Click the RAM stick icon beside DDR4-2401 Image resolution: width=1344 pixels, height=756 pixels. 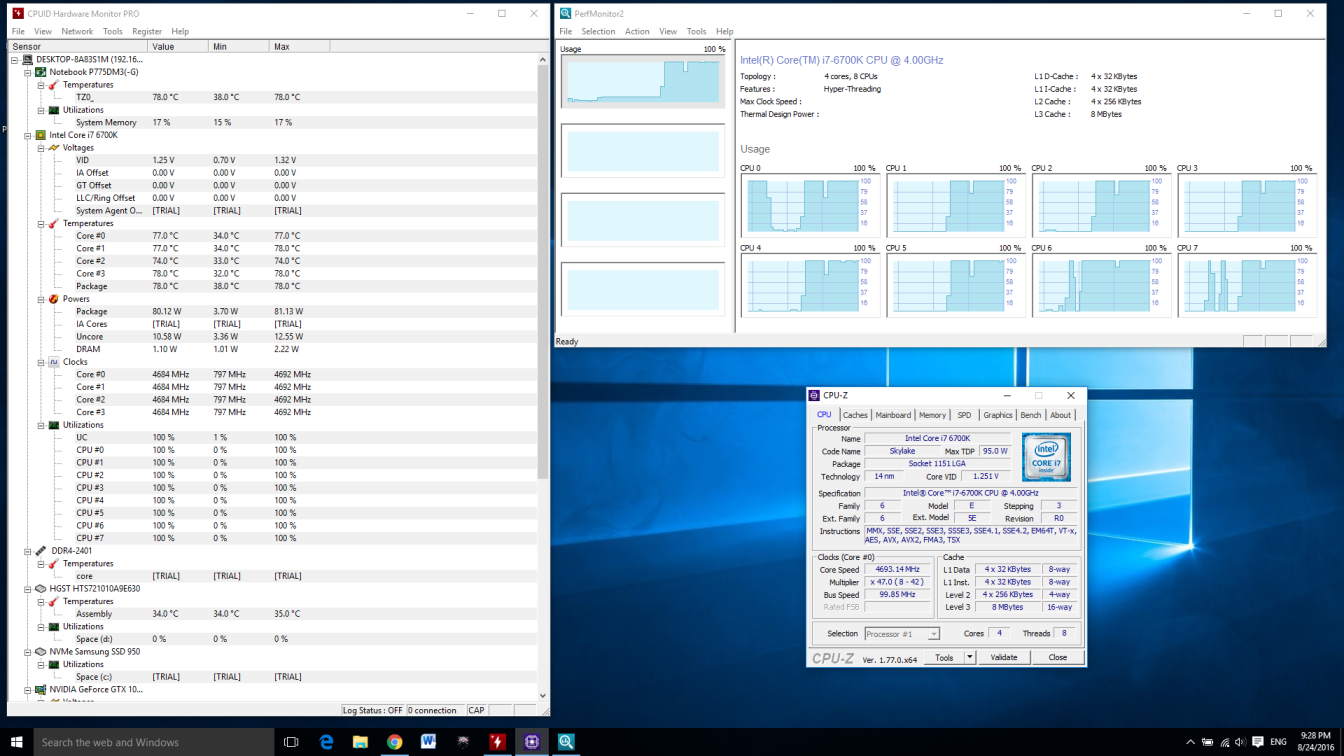40,551
